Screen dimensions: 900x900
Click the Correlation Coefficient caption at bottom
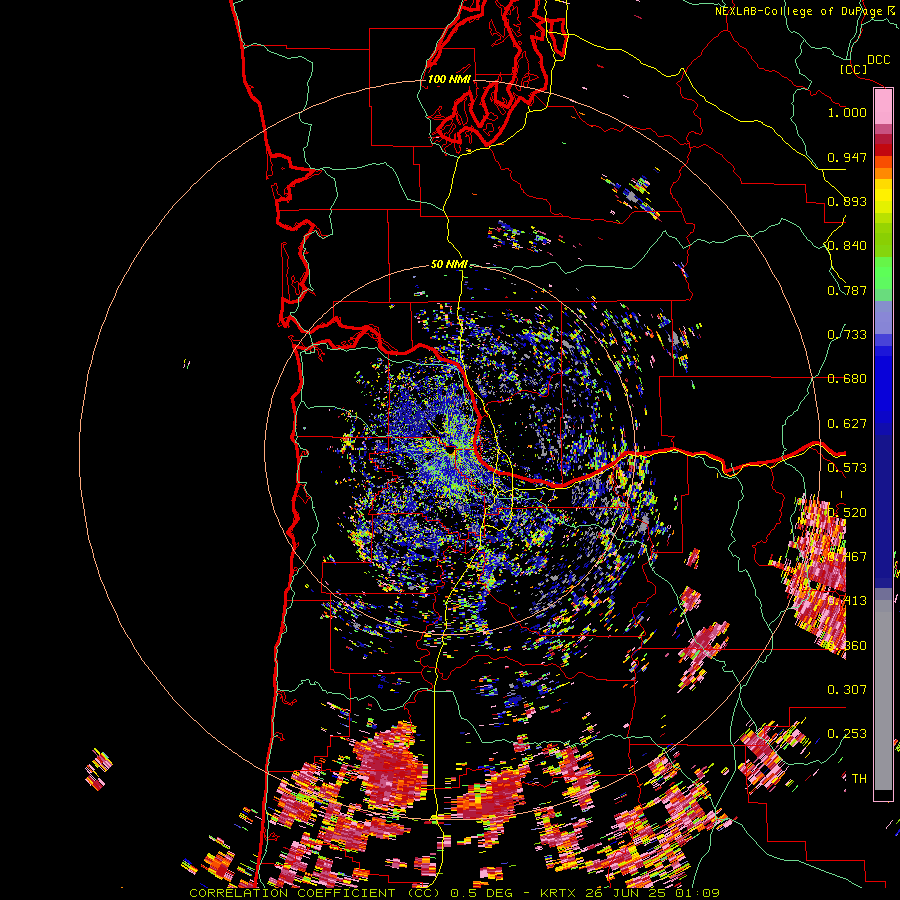(x=454, y=893)
